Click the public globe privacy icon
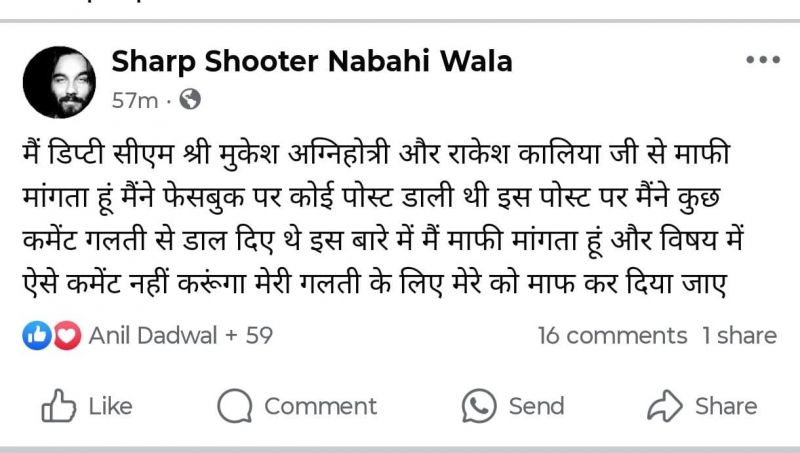 (190, 100)
